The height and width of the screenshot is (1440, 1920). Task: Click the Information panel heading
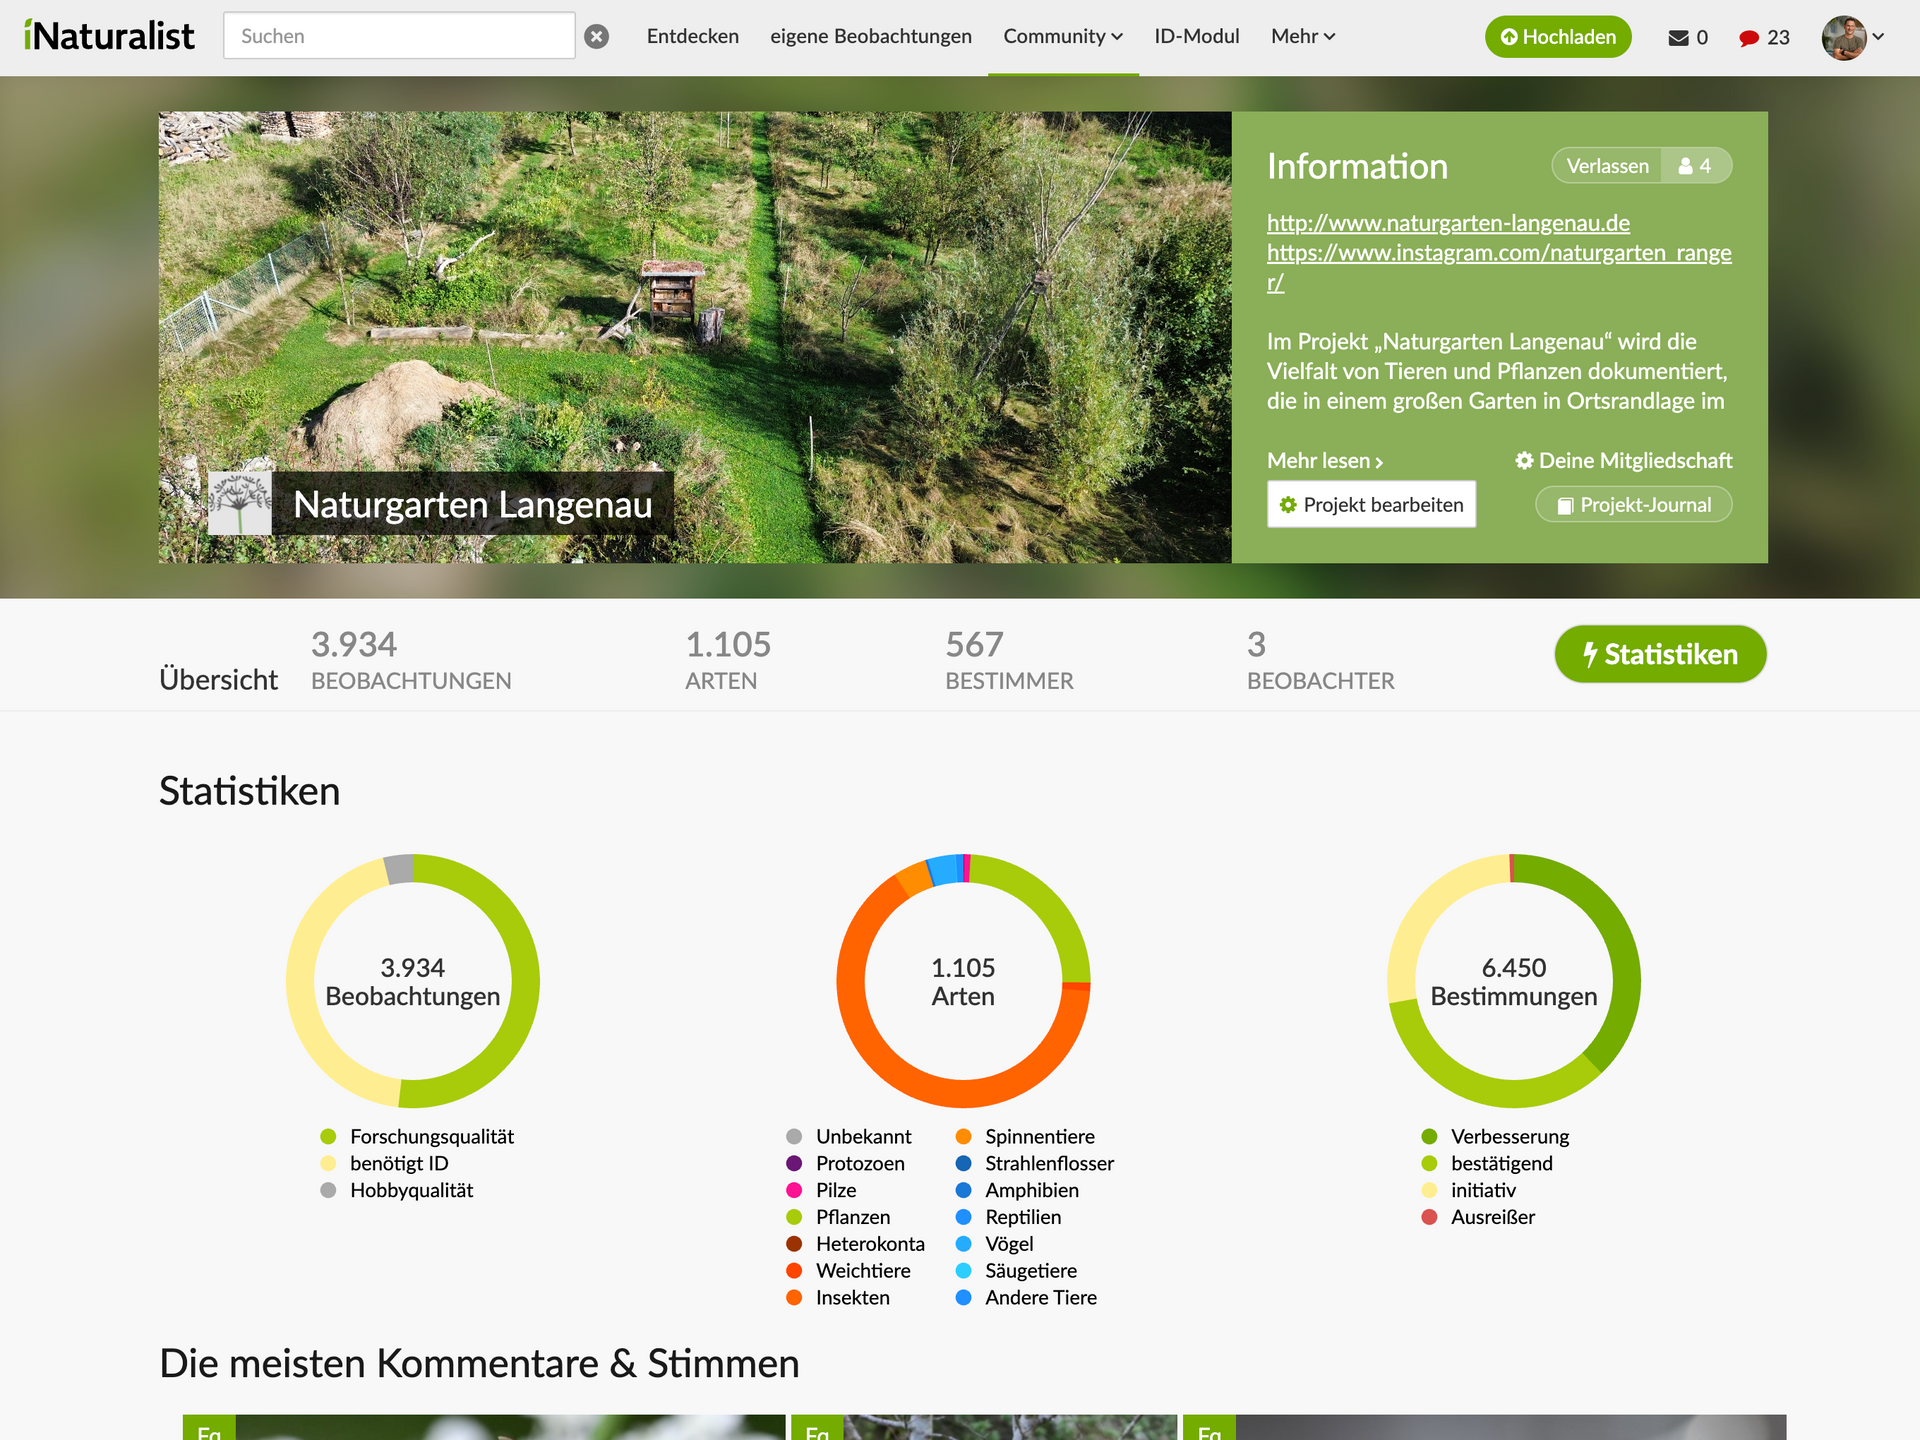coord(1357,166)
